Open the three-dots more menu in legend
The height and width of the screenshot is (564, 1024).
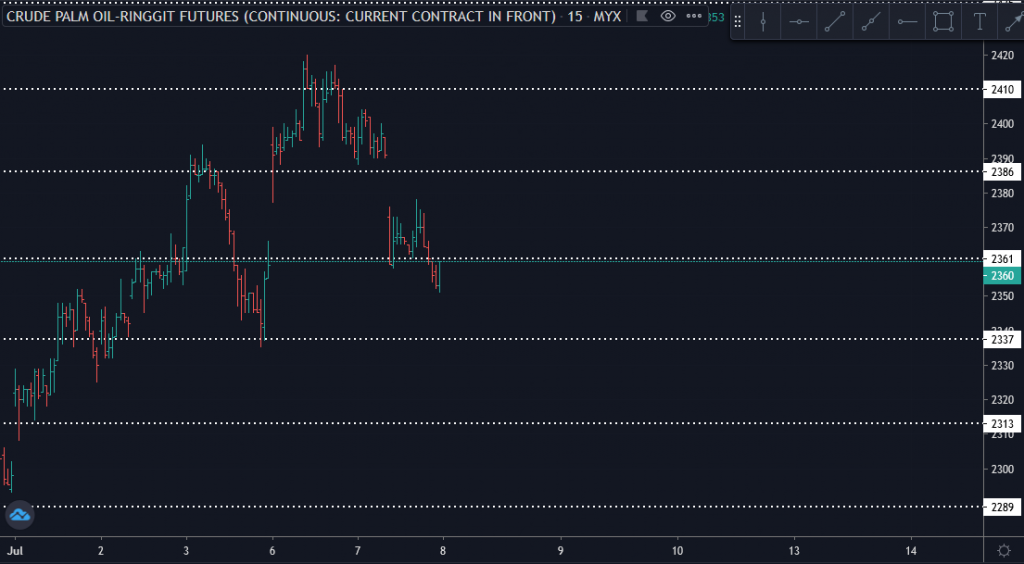click(692, 17)
